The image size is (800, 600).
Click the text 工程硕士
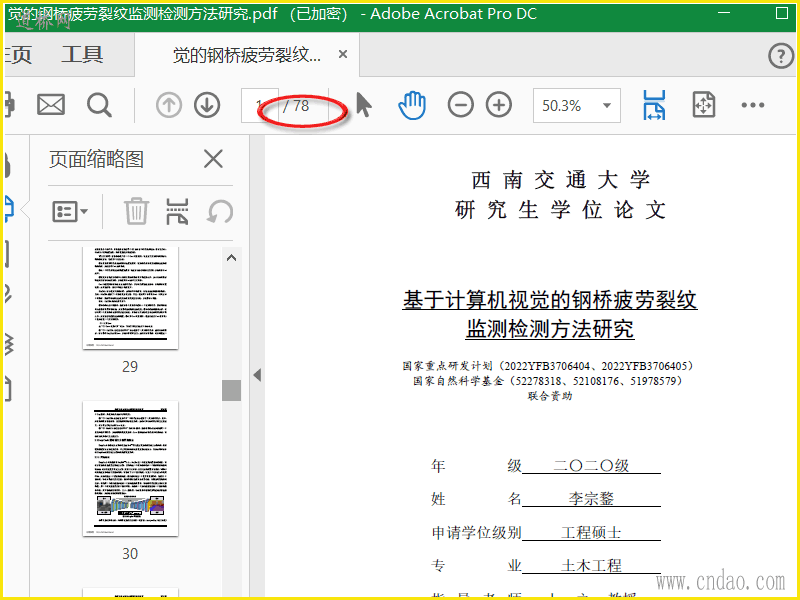pyautogui.click(x=591, y=532)
